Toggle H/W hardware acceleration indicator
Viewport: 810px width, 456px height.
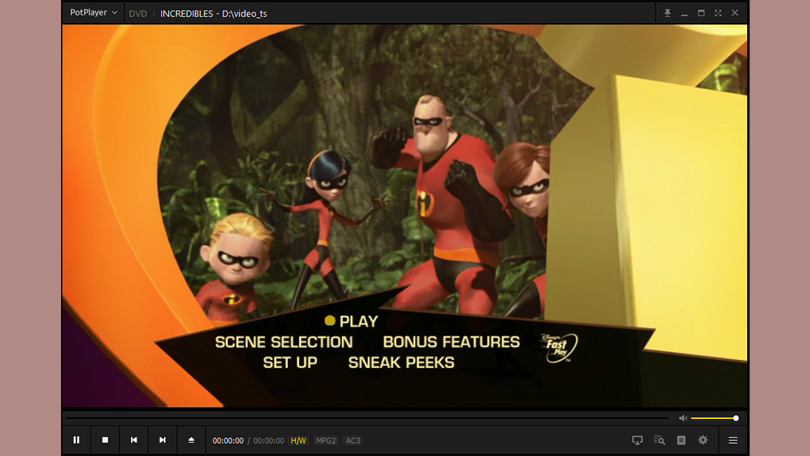click(x=298, y=441)
